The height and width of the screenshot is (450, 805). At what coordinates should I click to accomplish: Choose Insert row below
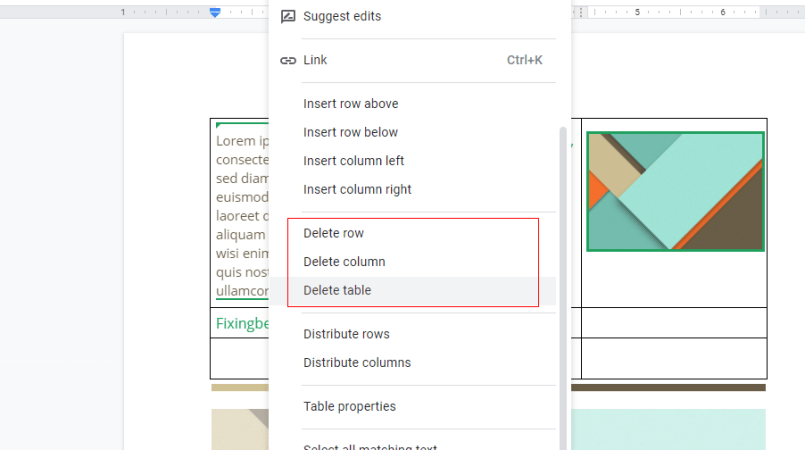pyautogui.click(x=350, y=132)
